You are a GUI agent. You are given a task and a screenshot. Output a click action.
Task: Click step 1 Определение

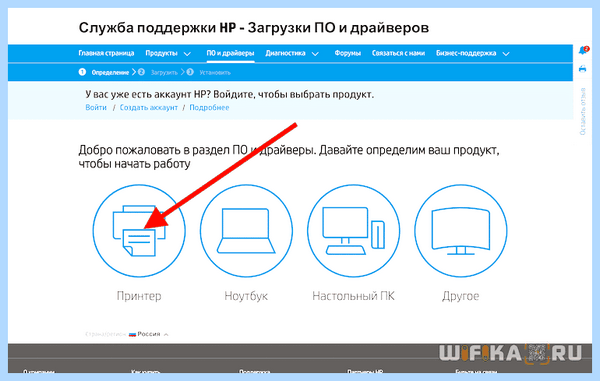tap(104, 72)
